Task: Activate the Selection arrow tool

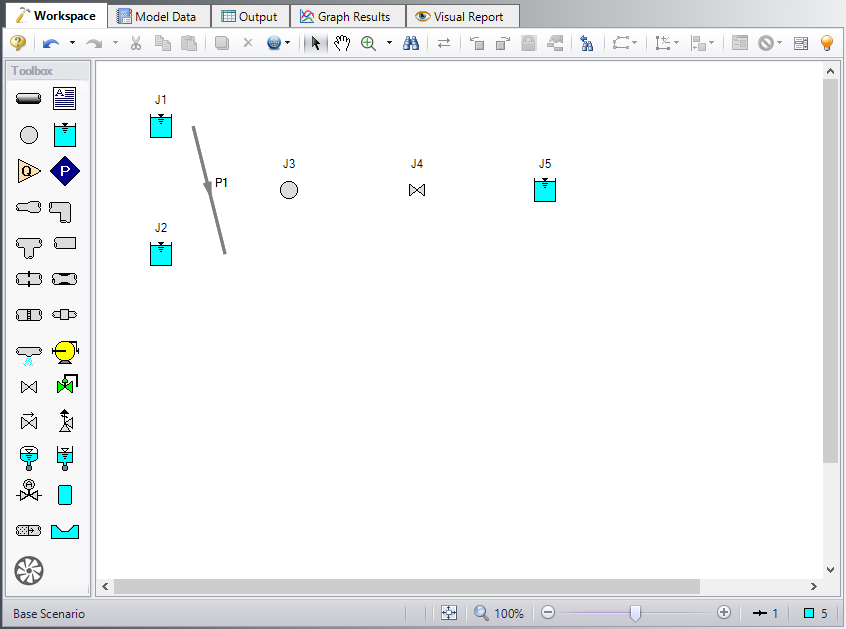Action: (x=316, y=43)
